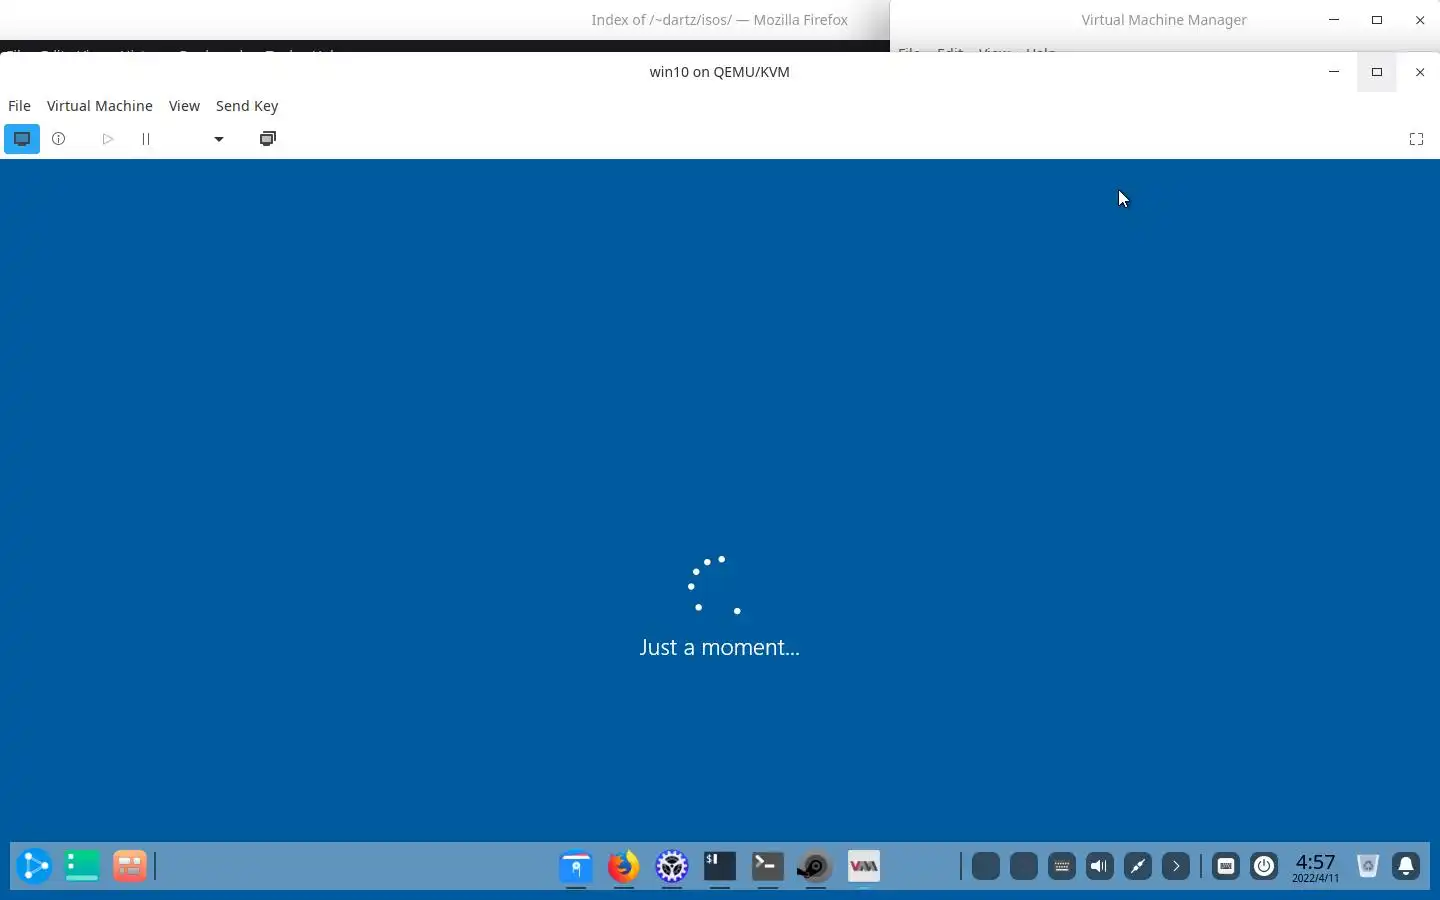The height and width of the screenshot is (900, 1440).
Task: Maximize the Virtual Machine Manager window
Action: (1377, 20)
